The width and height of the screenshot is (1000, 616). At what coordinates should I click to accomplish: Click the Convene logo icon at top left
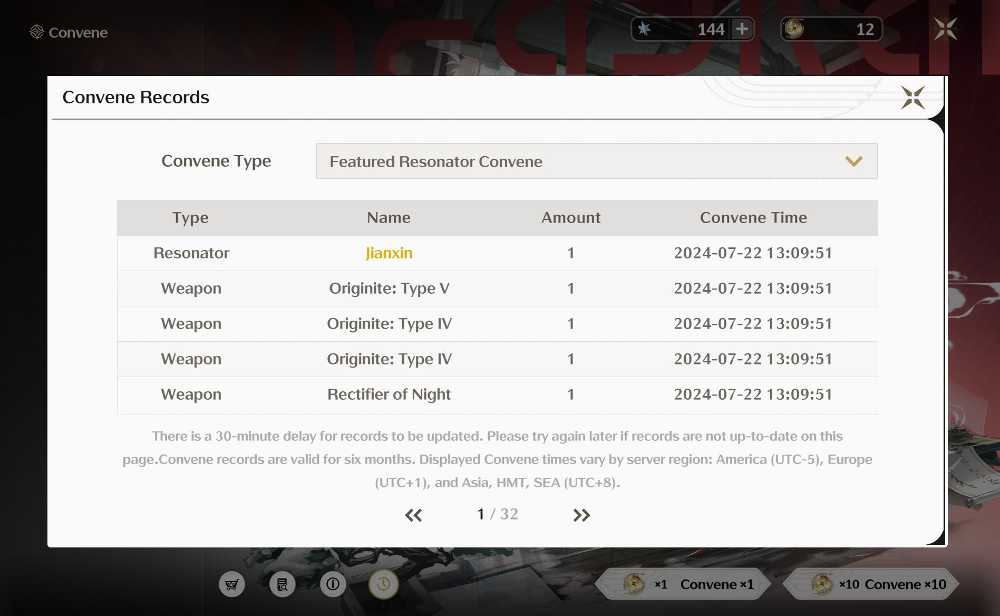click(37, 32)
